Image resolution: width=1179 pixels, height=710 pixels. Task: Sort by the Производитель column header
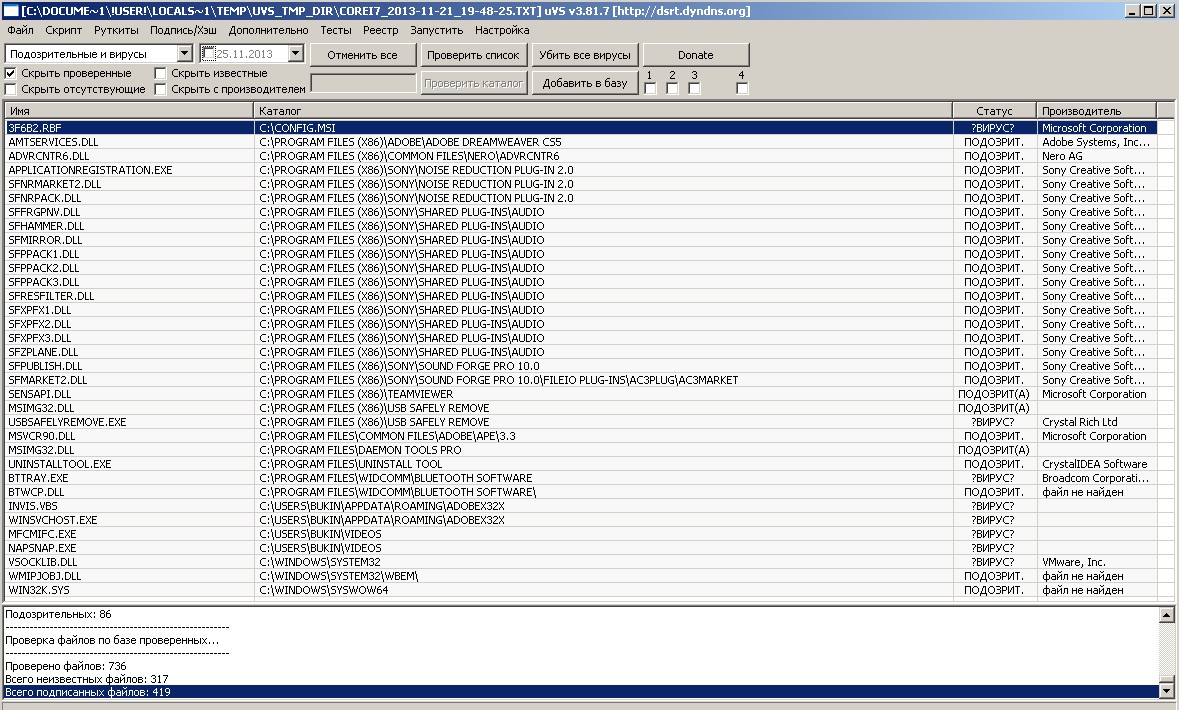click(1096, 111)
